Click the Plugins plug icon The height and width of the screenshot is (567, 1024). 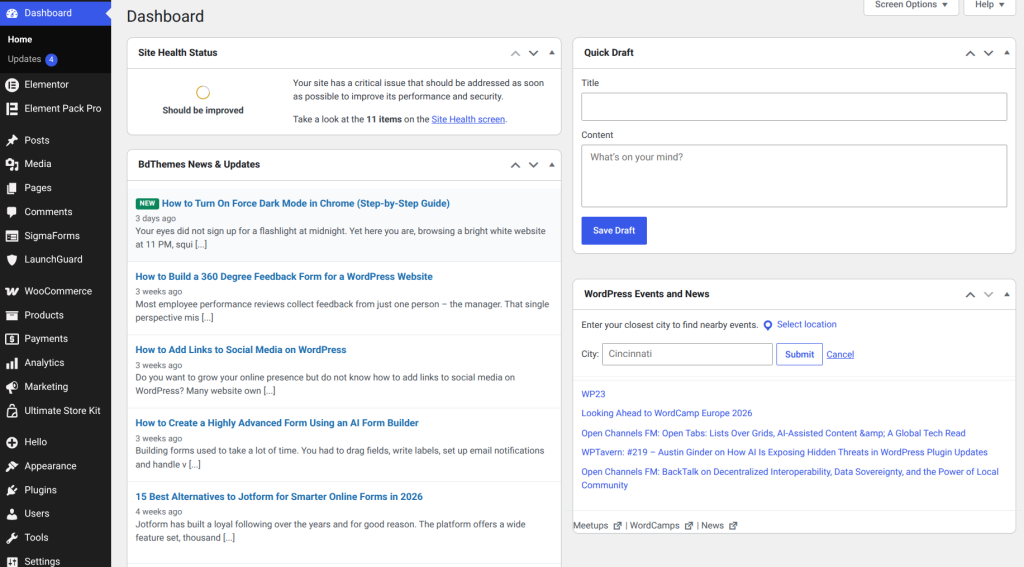coord(12,490)
